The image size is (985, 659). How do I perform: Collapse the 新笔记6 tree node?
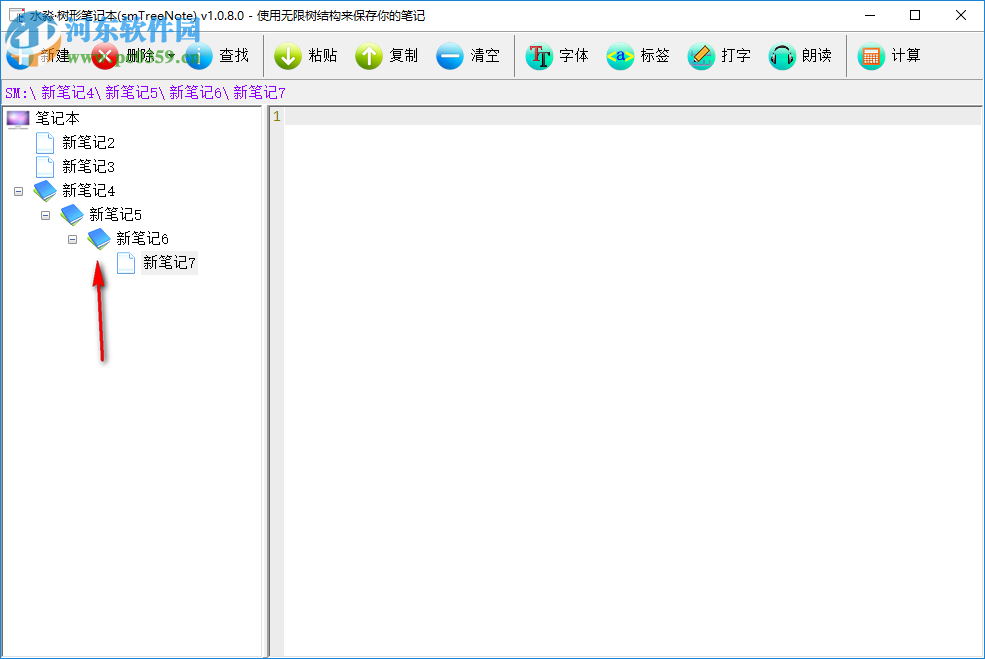pyautogui.click(x=72, y=239)
